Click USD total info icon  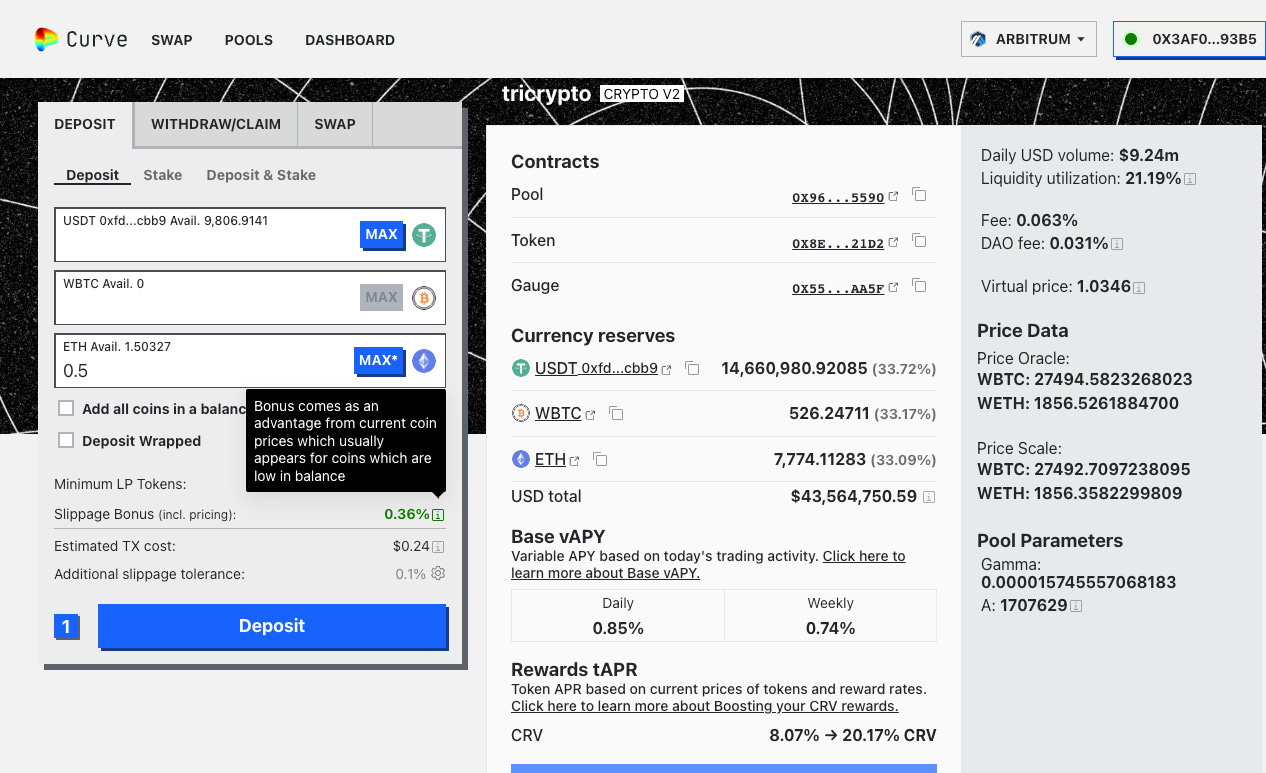929,497
